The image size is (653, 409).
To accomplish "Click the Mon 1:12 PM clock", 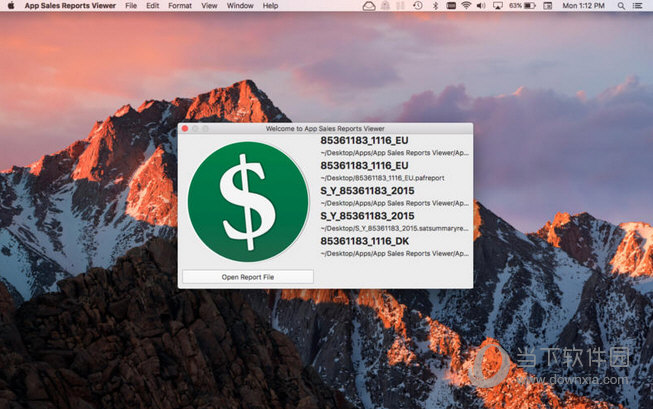I will point(583,6).
